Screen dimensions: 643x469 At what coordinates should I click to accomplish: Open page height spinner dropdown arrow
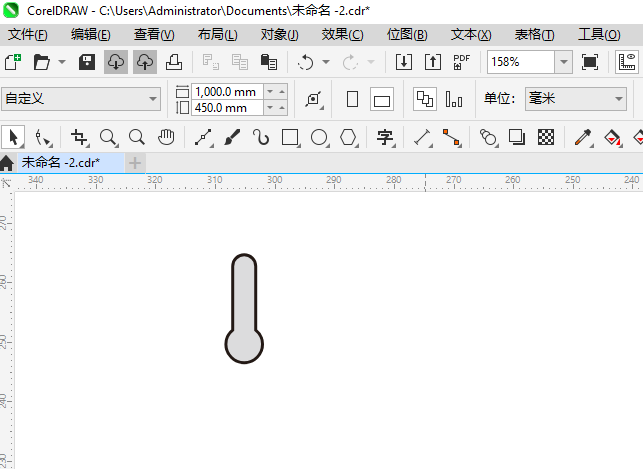pos(270,108)
